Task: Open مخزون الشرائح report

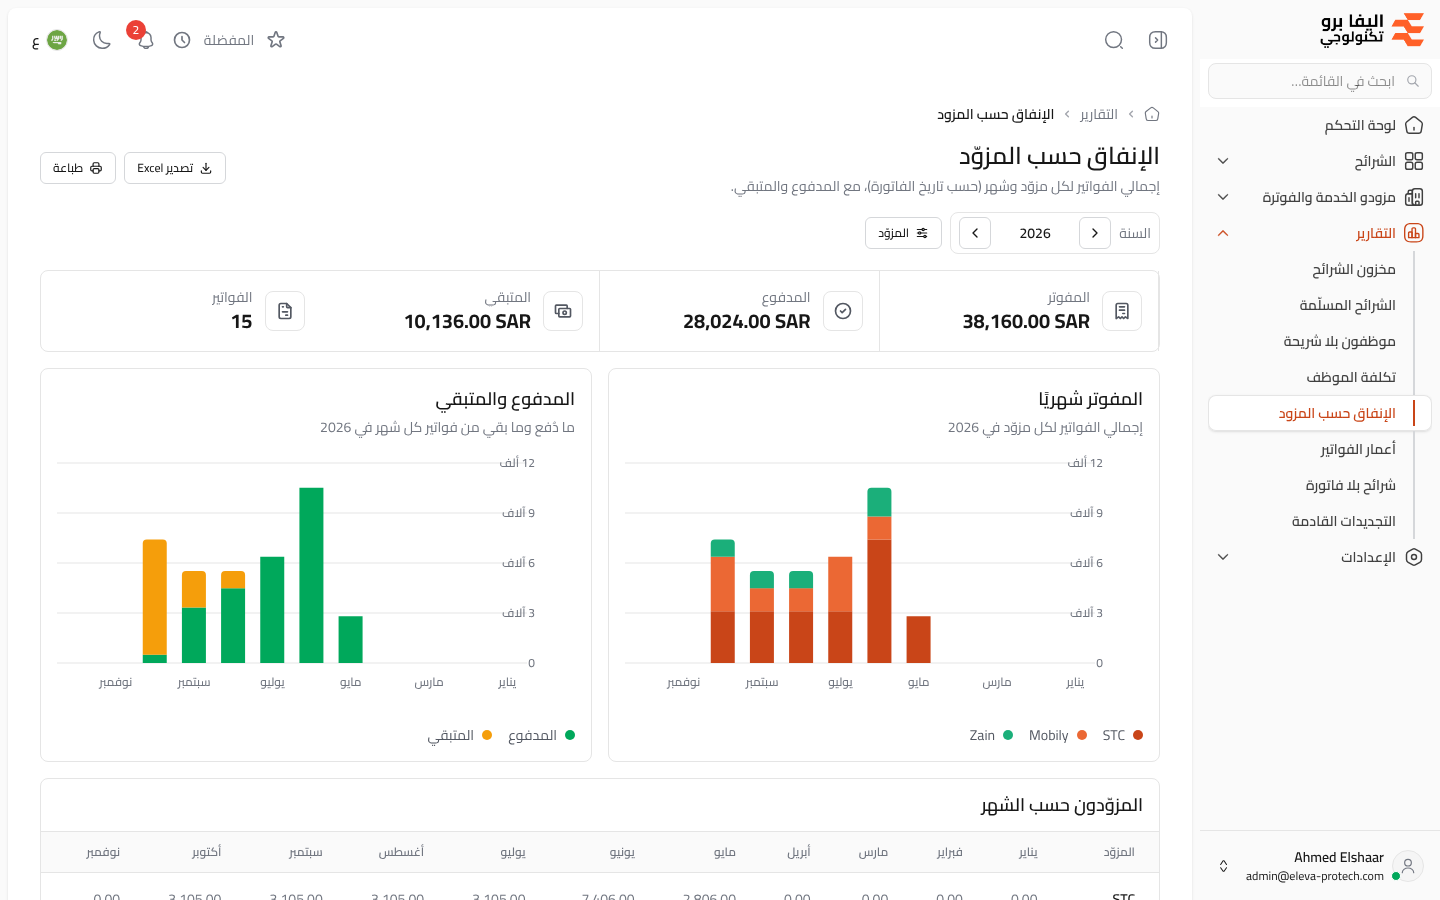Action: coord(1354,269)
